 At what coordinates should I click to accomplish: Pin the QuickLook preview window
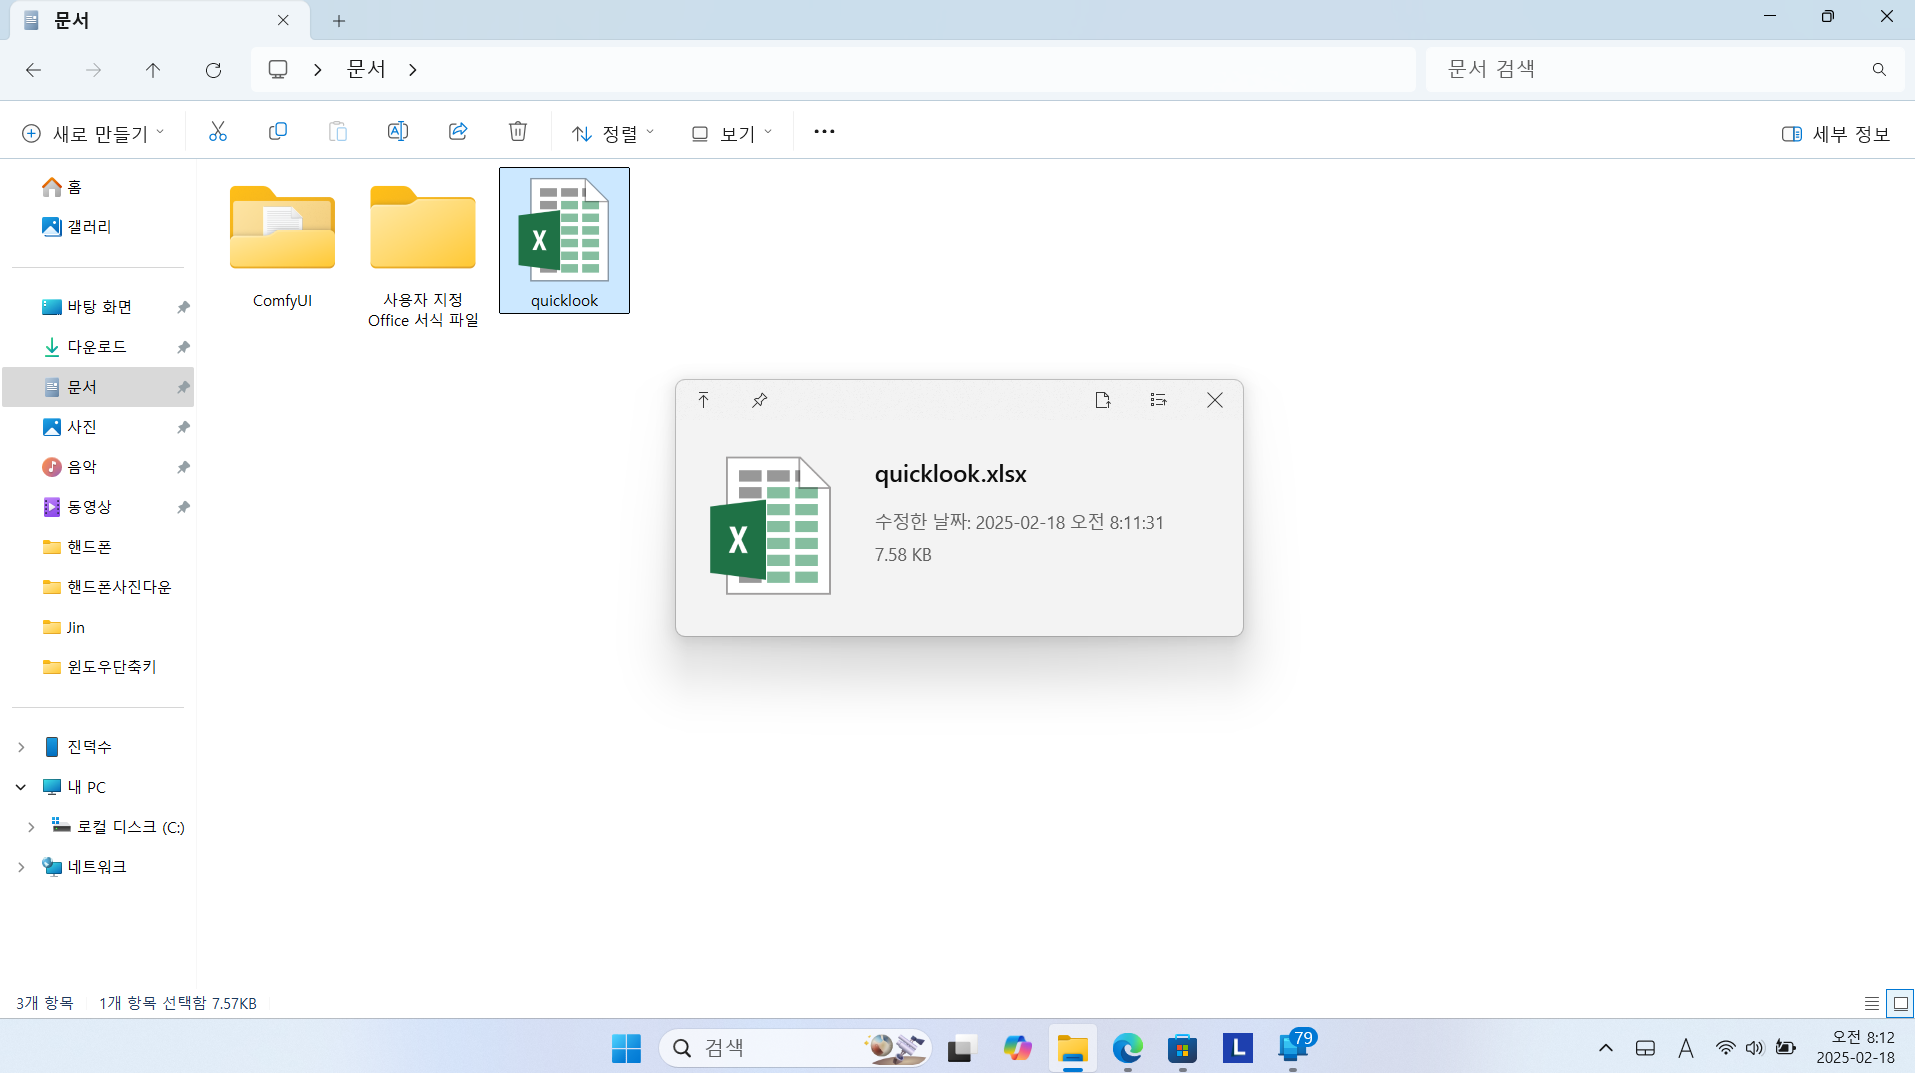[x=760, y=400]
